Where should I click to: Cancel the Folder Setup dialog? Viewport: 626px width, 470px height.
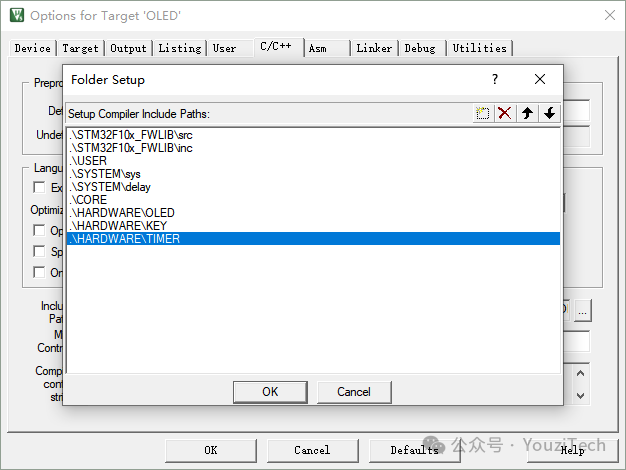coord(354,392)
